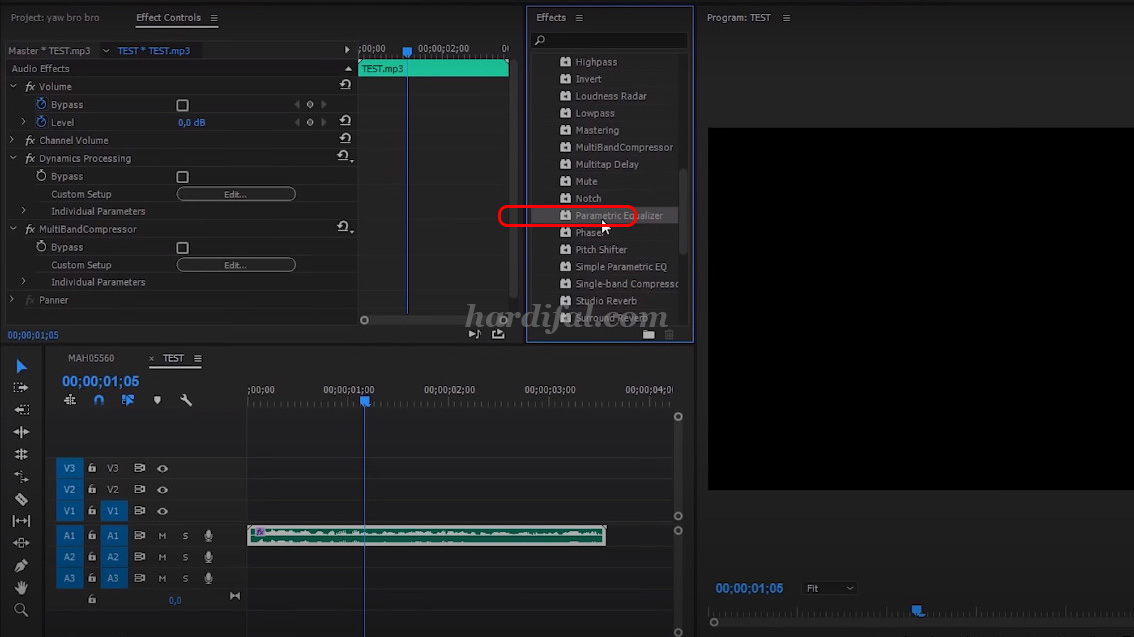
Task: Open the Effect Controls tab
Action: point(169,17)
